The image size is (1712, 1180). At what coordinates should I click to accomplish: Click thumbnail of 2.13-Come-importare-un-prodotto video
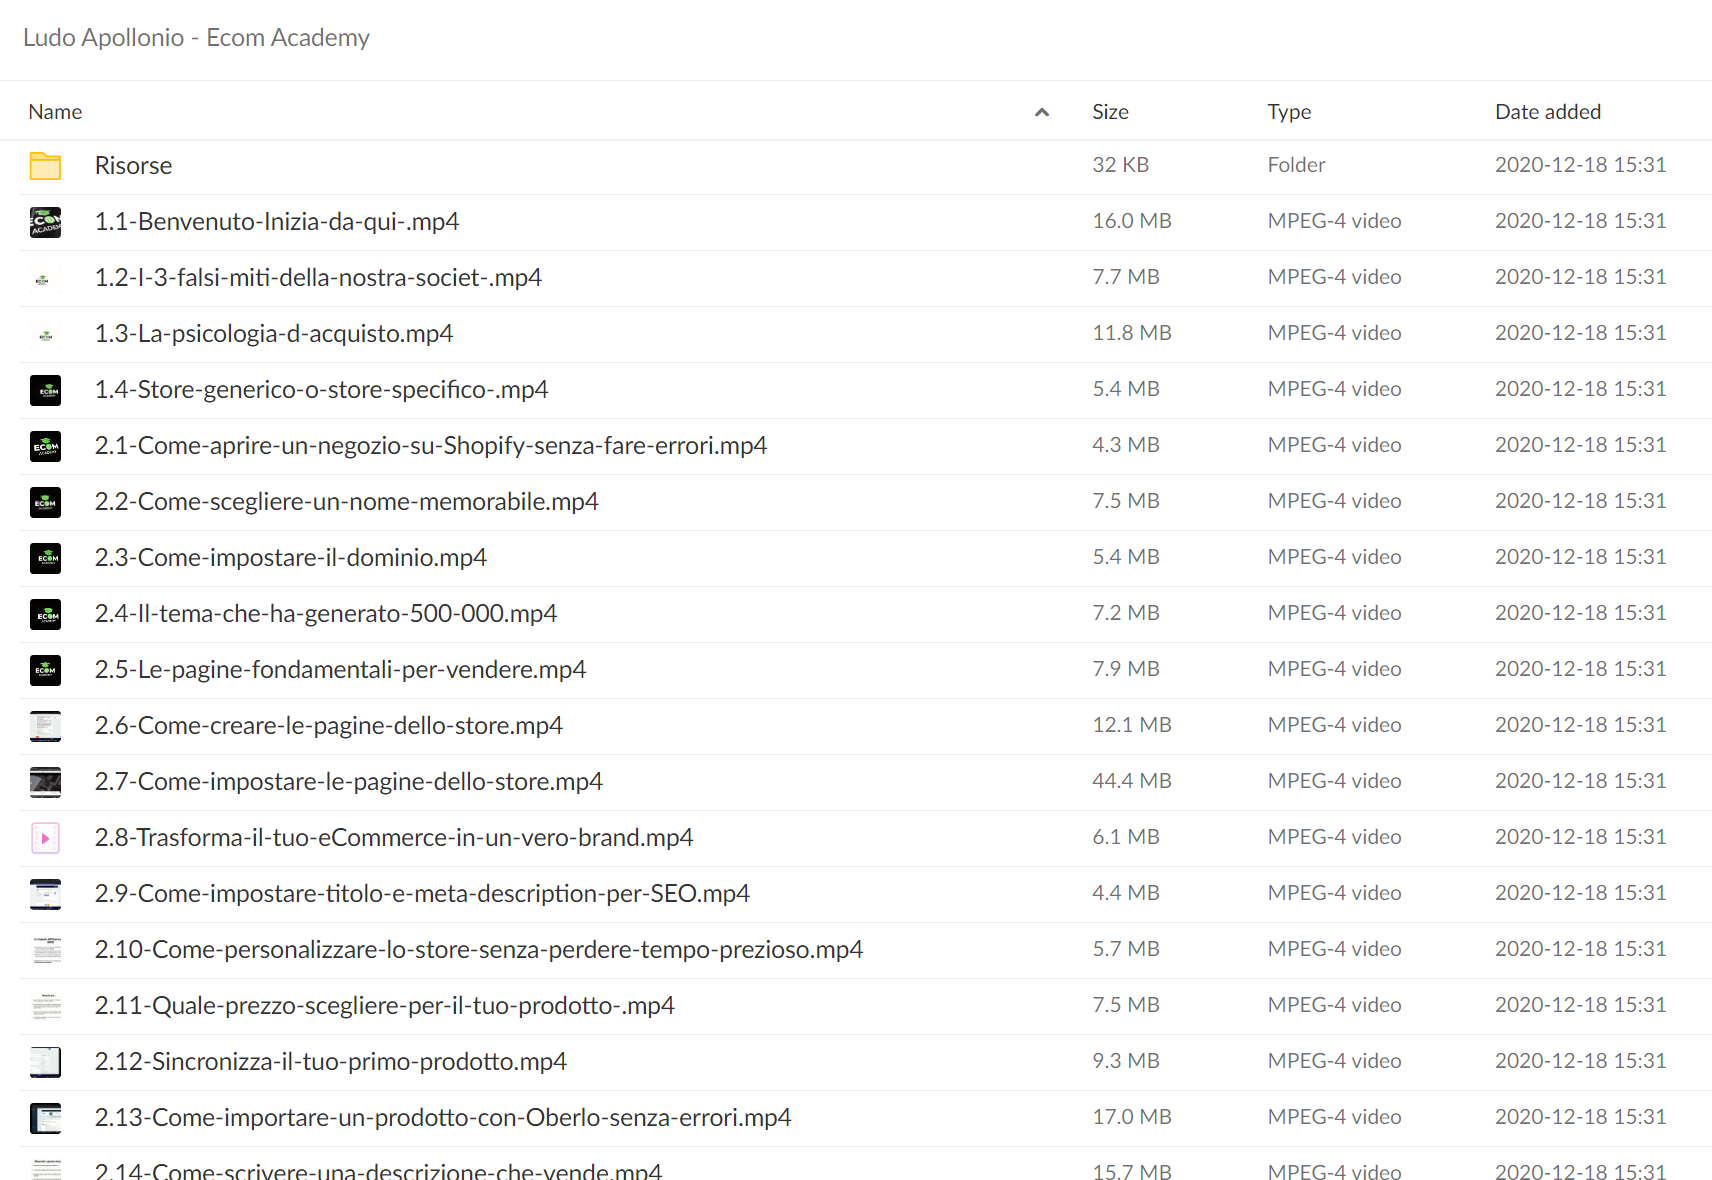pos(45,1117)
